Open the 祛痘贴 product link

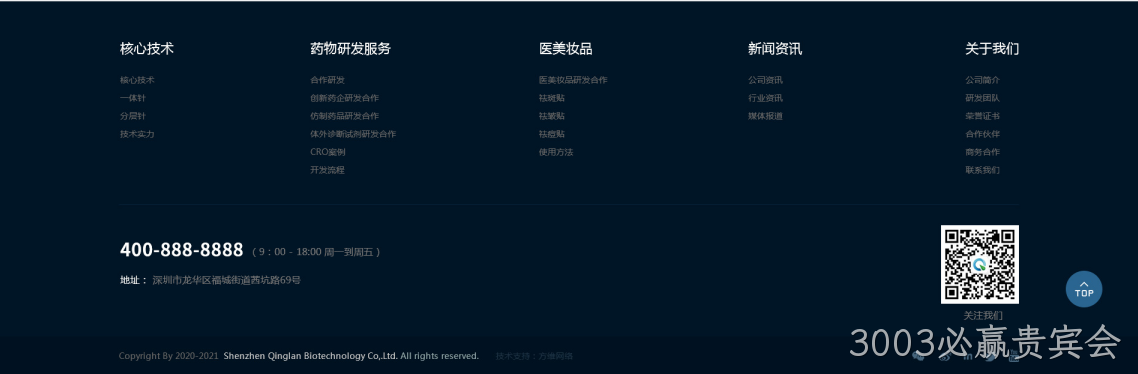pyautogui.click(x=552, y=134)
